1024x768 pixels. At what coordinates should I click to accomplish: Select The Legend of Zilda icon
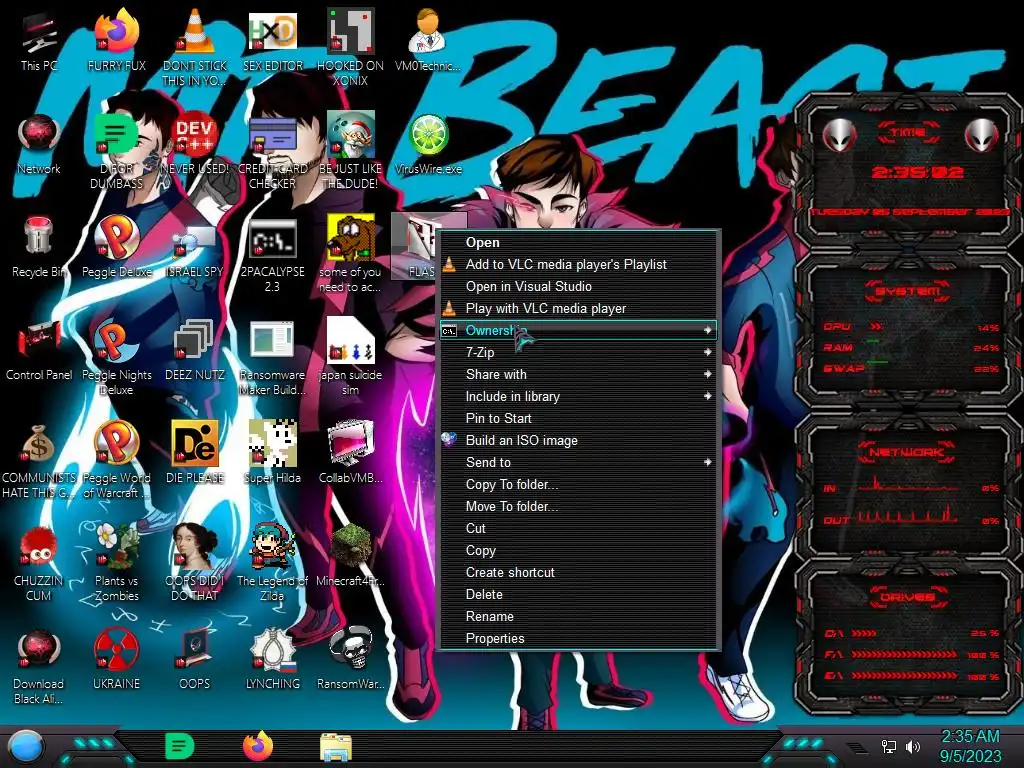click(272, 564)
